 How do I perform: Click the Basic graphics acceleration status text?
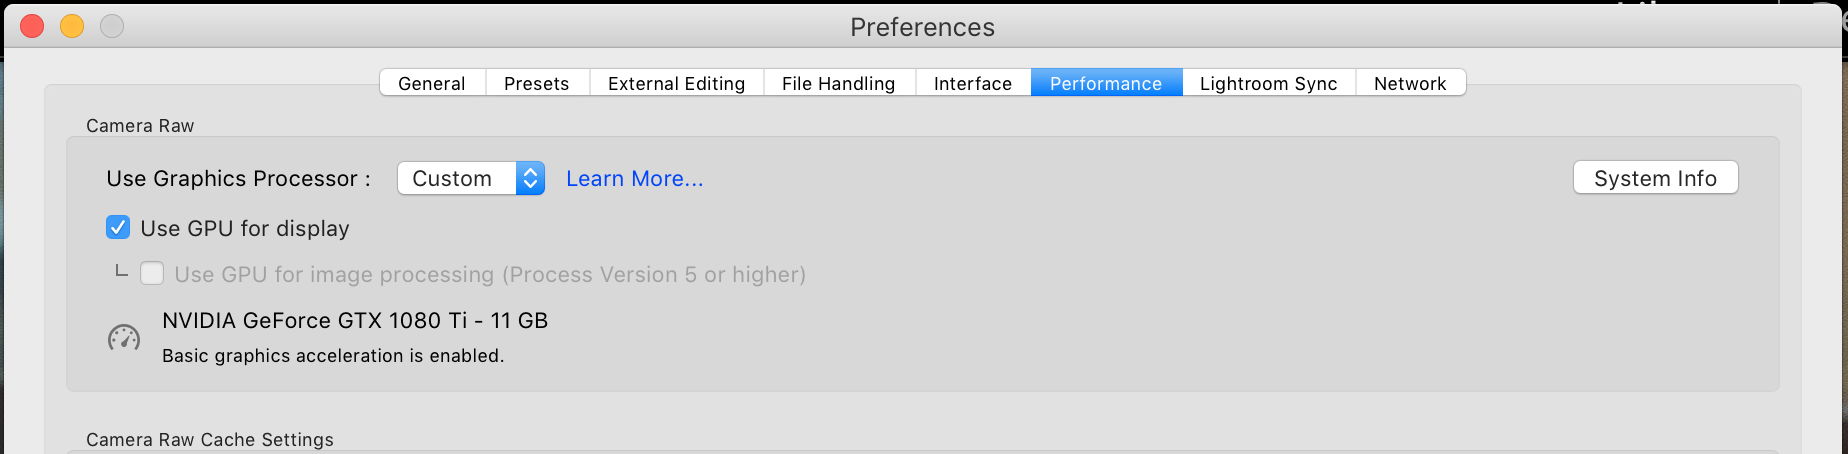tap(333, 356)
